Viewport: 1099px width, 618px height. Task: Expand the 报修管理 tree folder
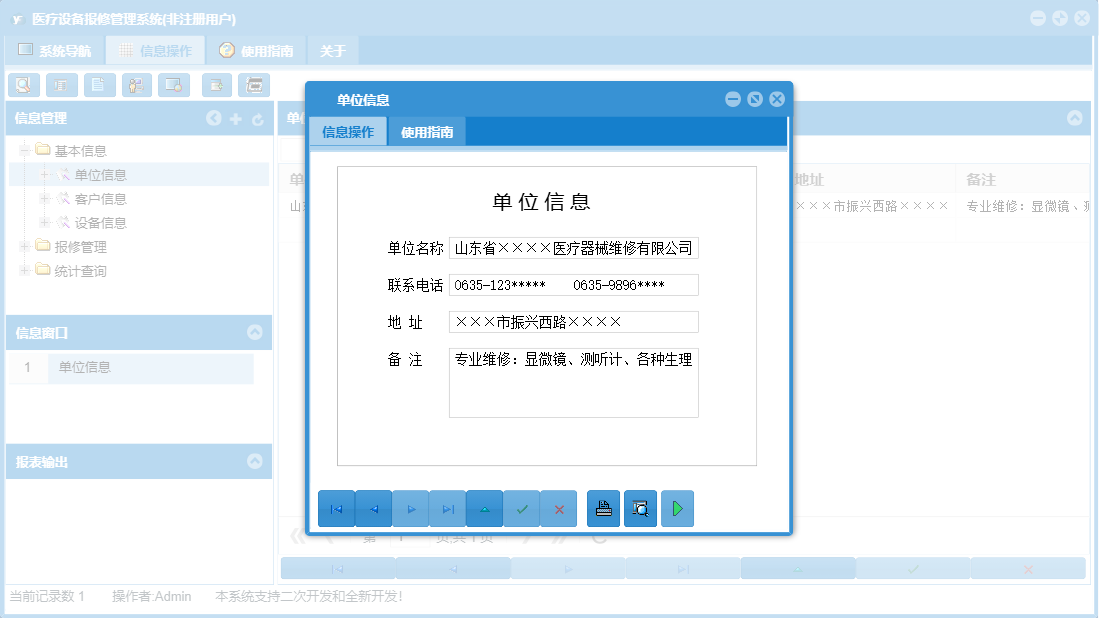point(22,247)
